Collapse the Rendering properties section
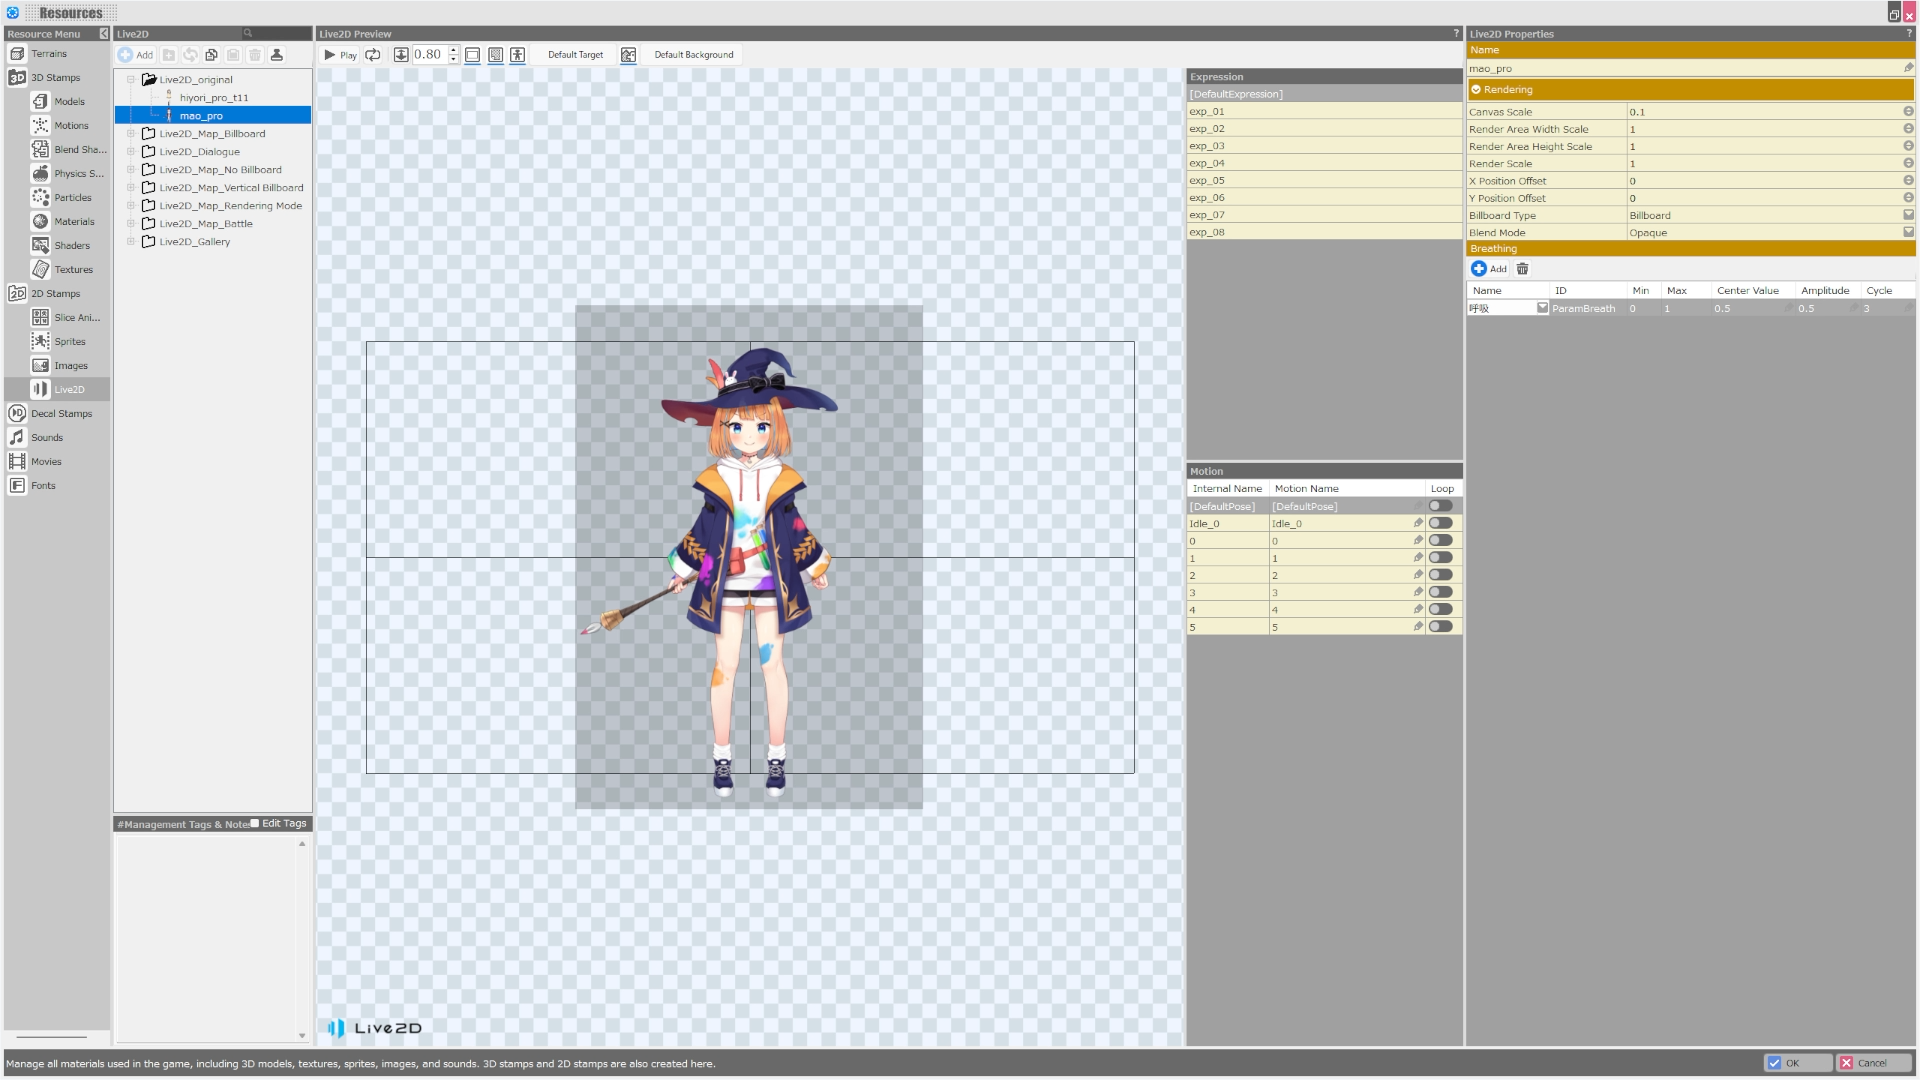The width and height of the screenshot is (1920, 1080). [x=1476, y=90]
